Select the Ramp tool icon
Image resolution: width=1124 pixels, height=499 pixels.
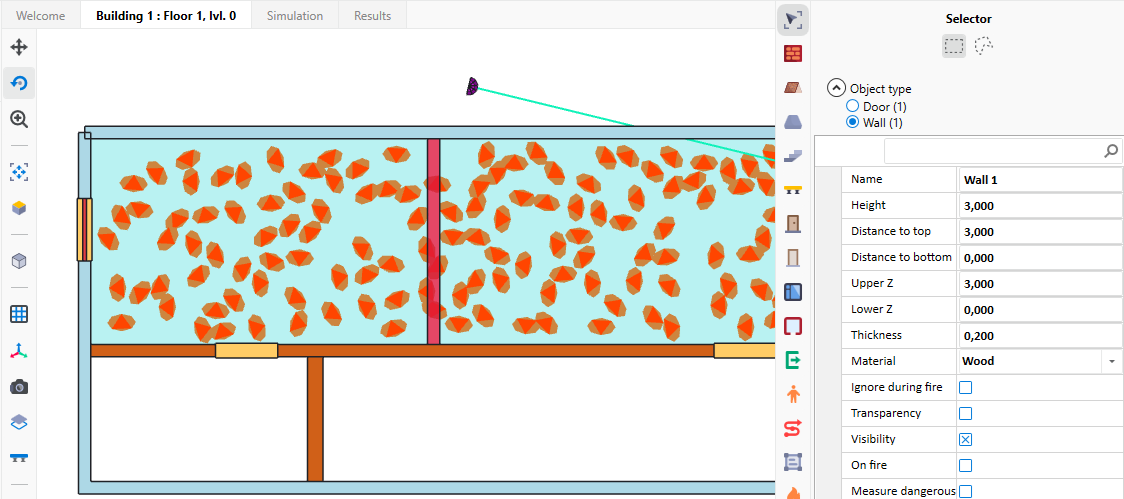793,121
